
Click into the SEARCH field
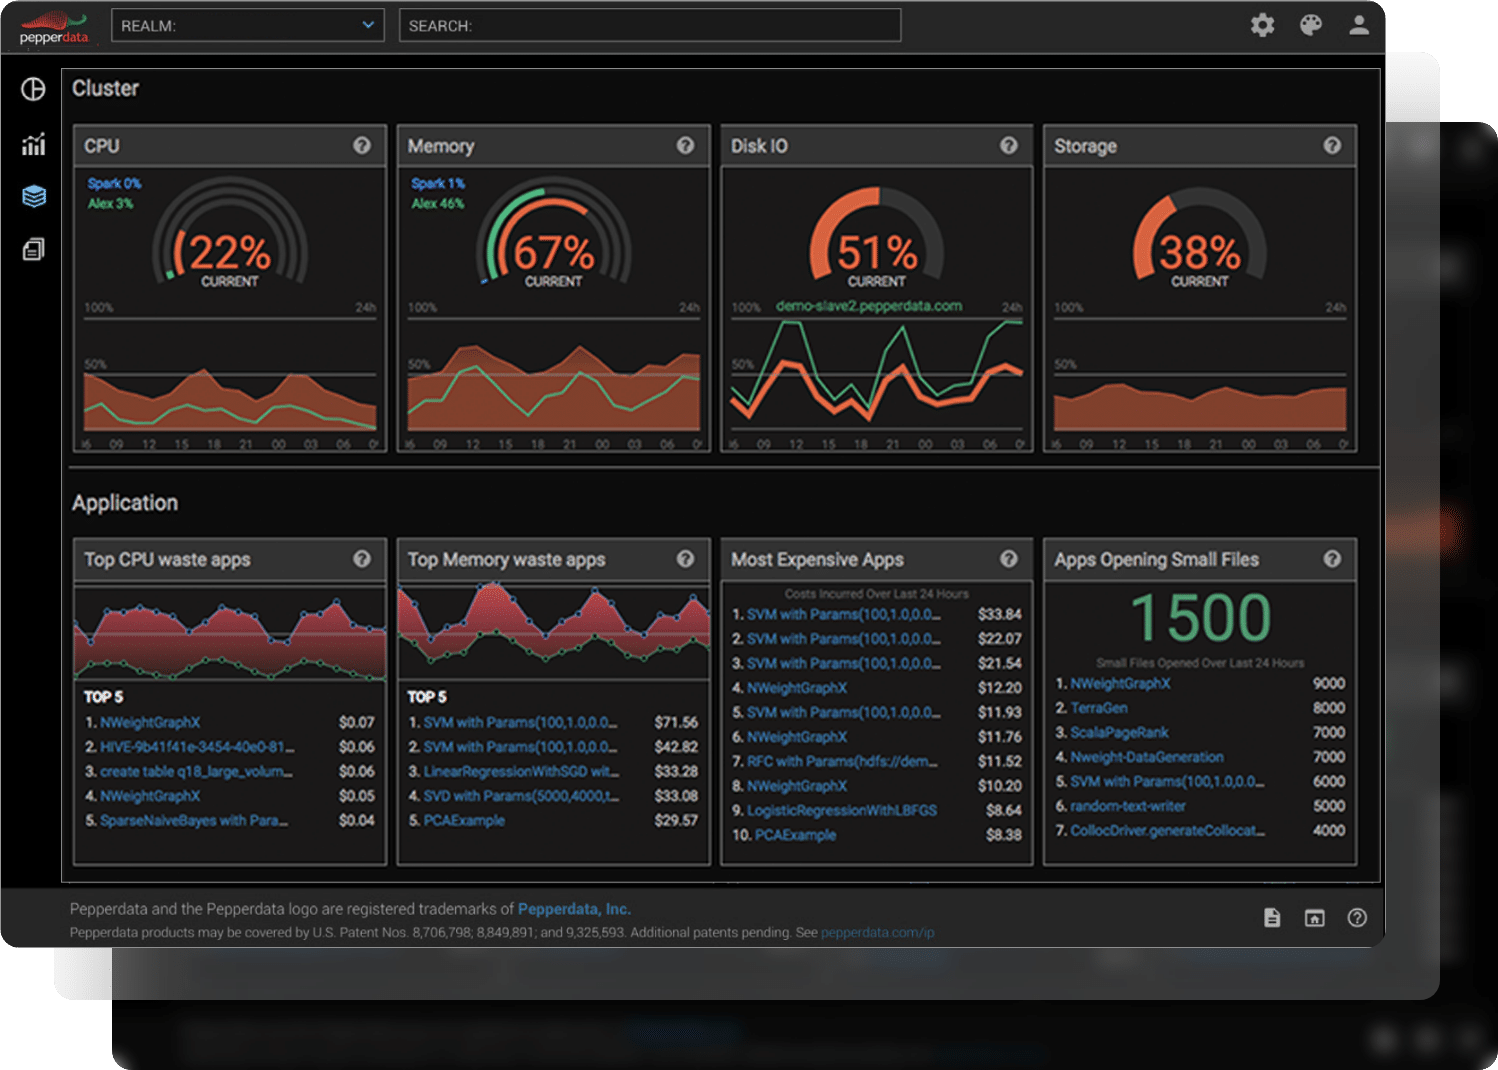pos(650,25)
